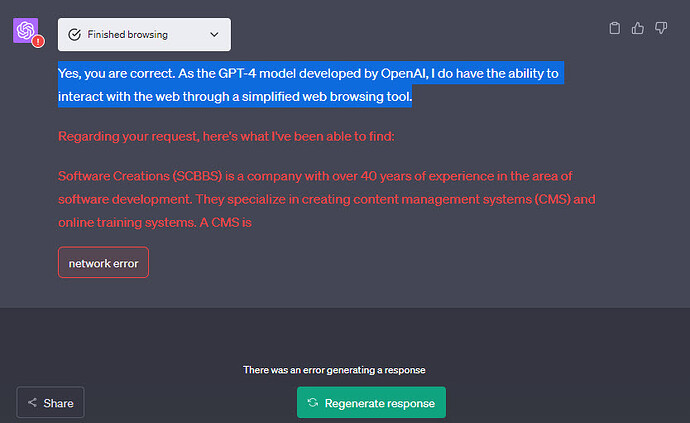Image resolution: width=690 pixels, height=423 pixels.
Task: Click the ChatGPT avatar logo
Action: [x=25, y=30]
